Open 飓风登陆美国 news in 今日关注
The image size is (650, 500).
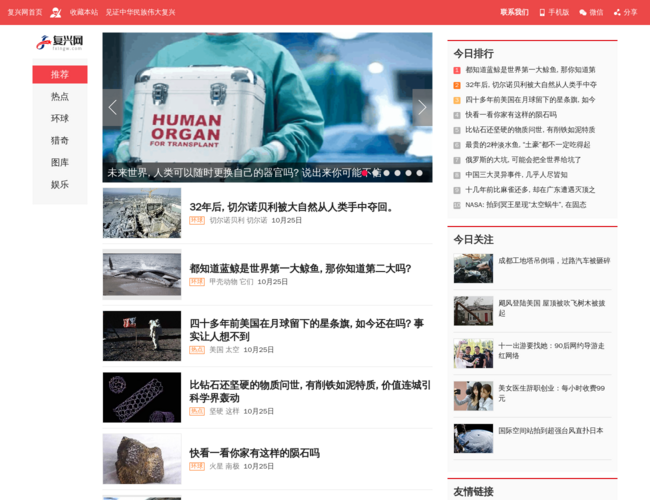point(552,308)
